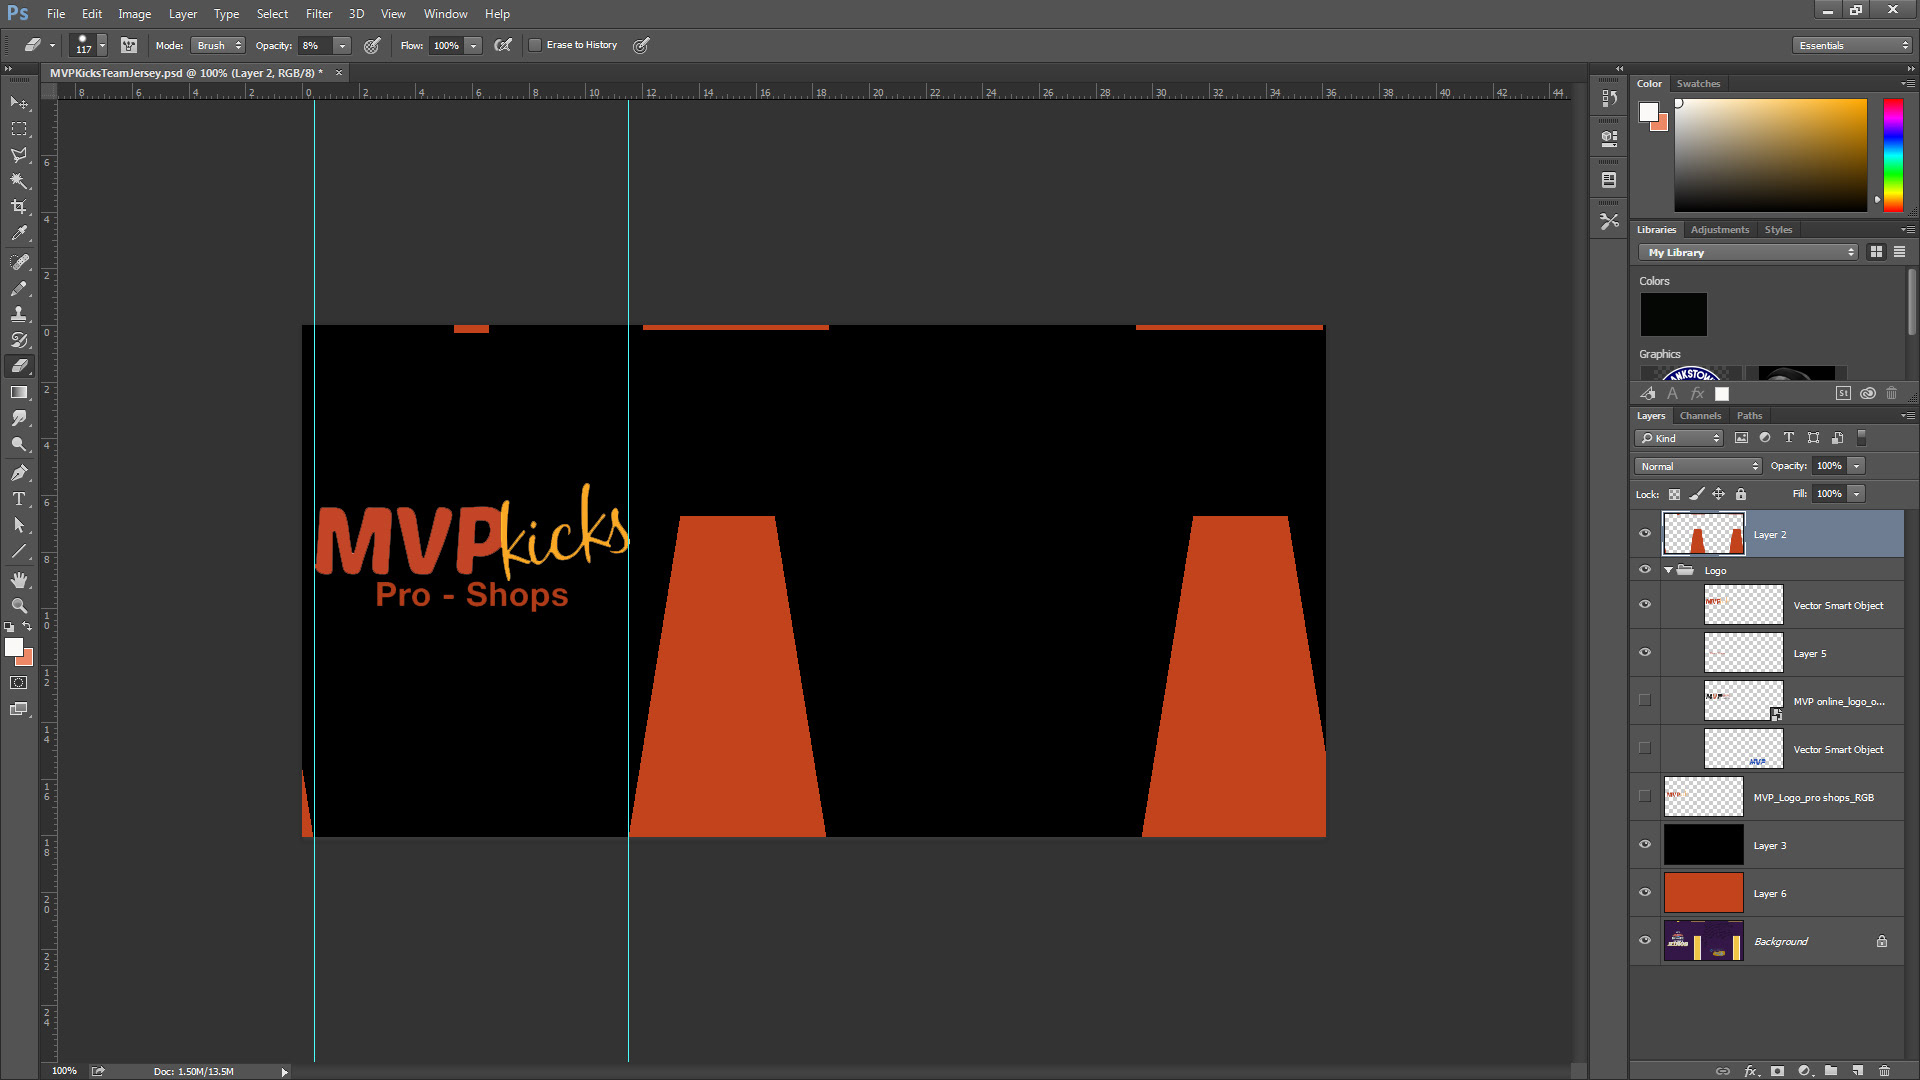
Task: Select the History Brush tool
Action: click(x=19, y=340)
